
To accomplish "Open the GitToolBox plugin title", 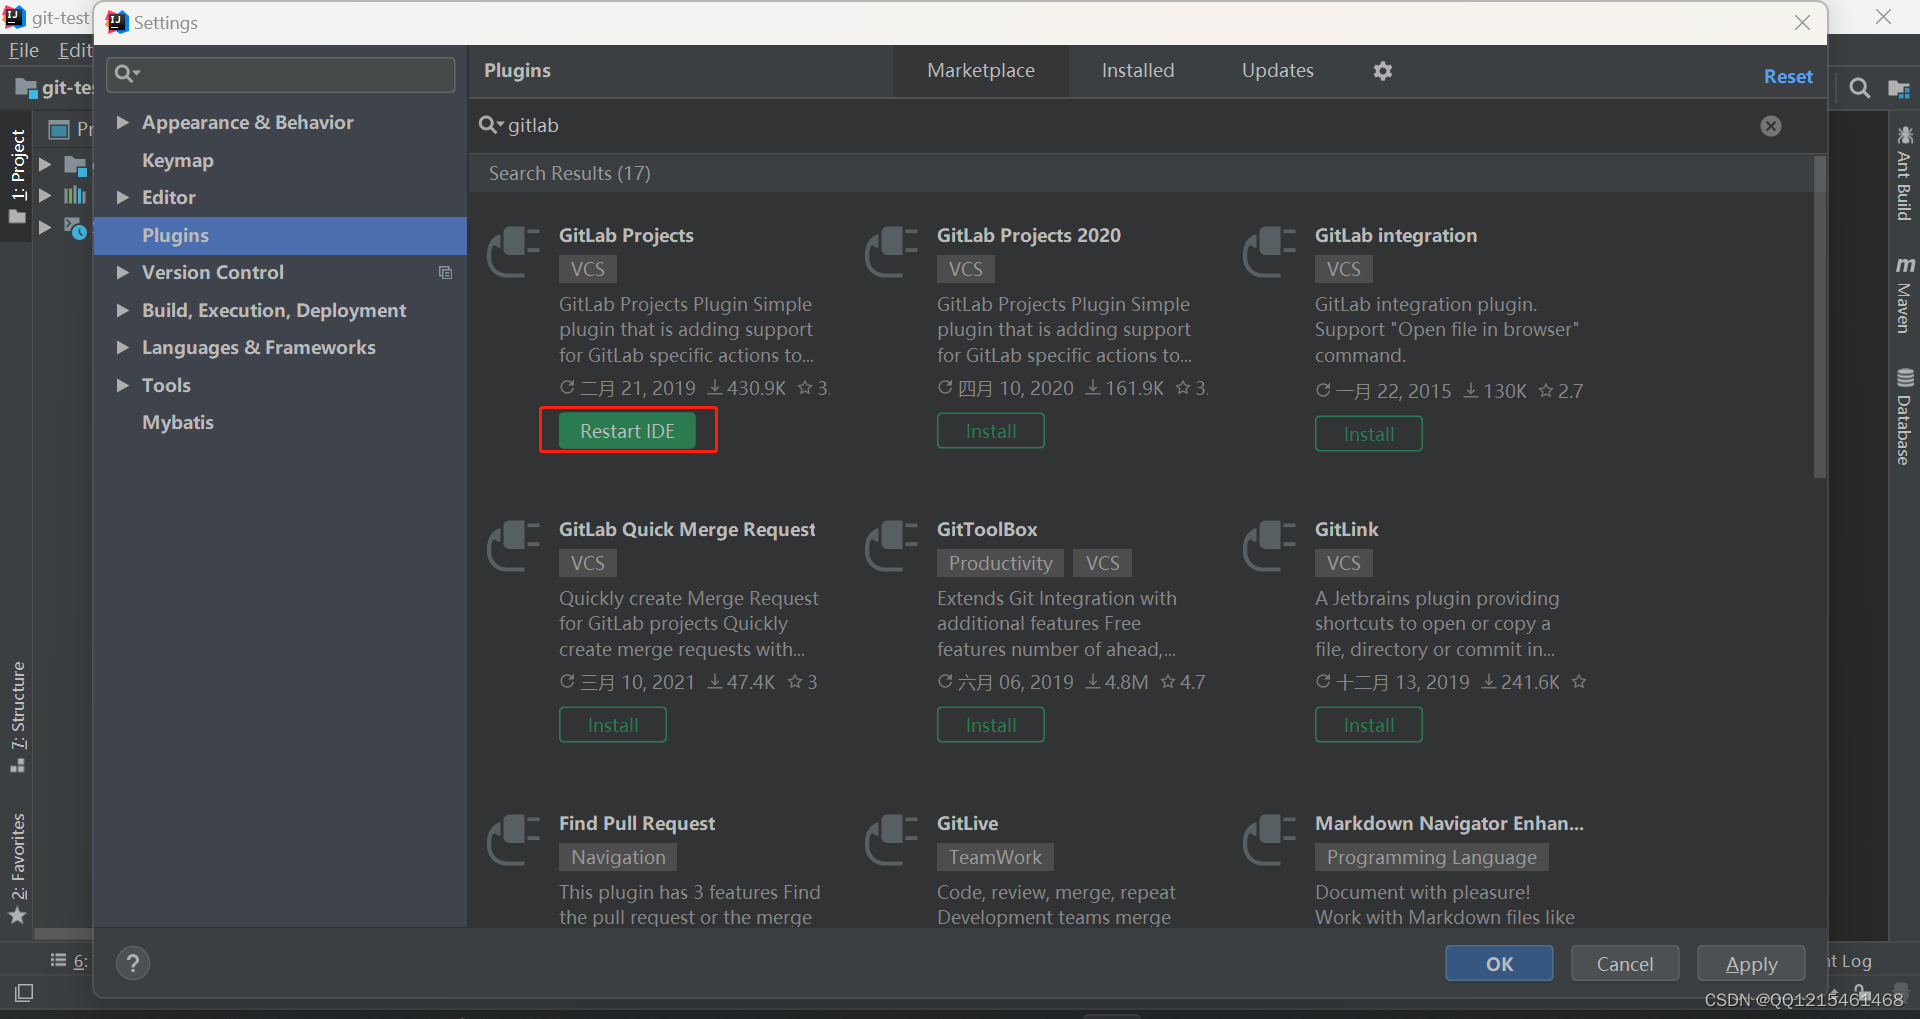I will coord(987,530).
